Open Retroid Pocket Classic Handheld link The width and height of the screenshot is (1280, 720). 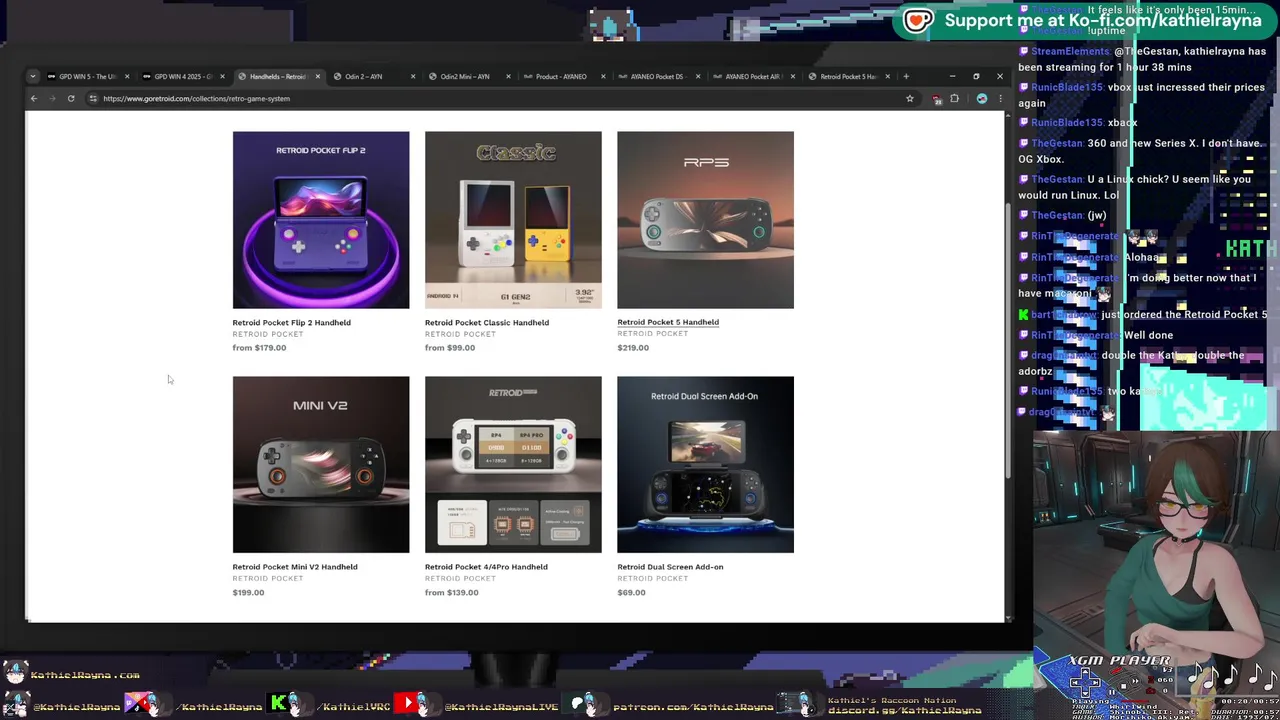486,322
